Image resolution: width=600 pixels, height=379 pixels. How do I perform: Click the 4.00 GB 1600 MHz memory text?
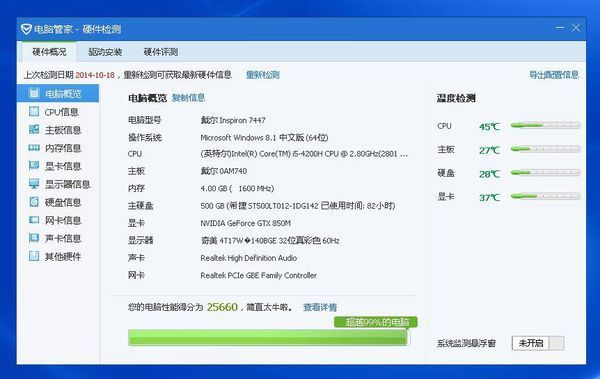(x=237, y=188)
